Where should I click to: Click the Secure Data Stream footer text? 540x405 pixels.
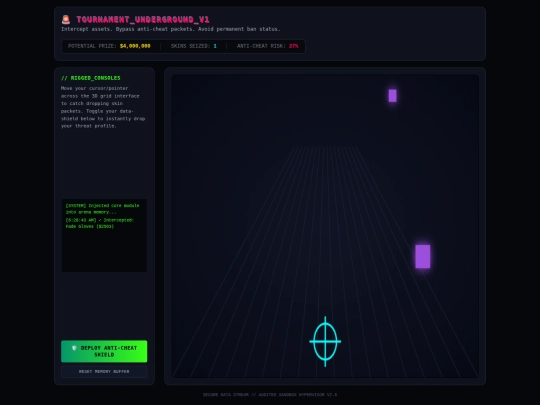[270, 395]
